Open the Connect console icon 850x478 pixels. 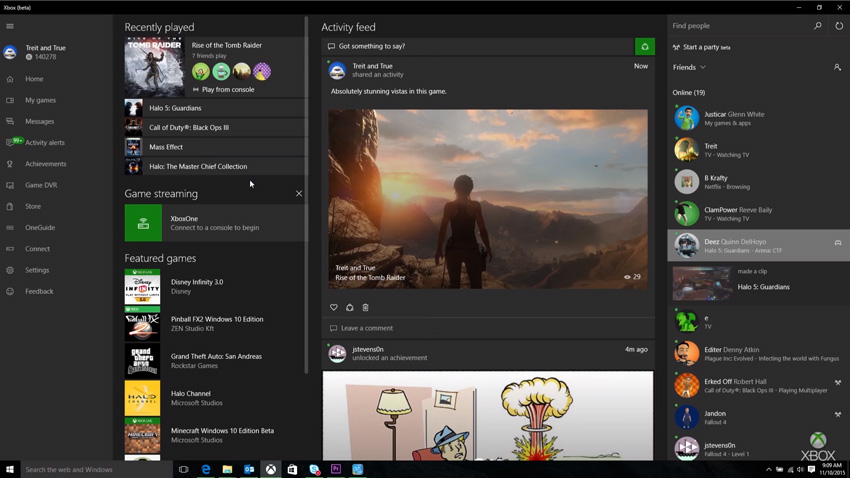pyautogui.click(x=10, y=249)
